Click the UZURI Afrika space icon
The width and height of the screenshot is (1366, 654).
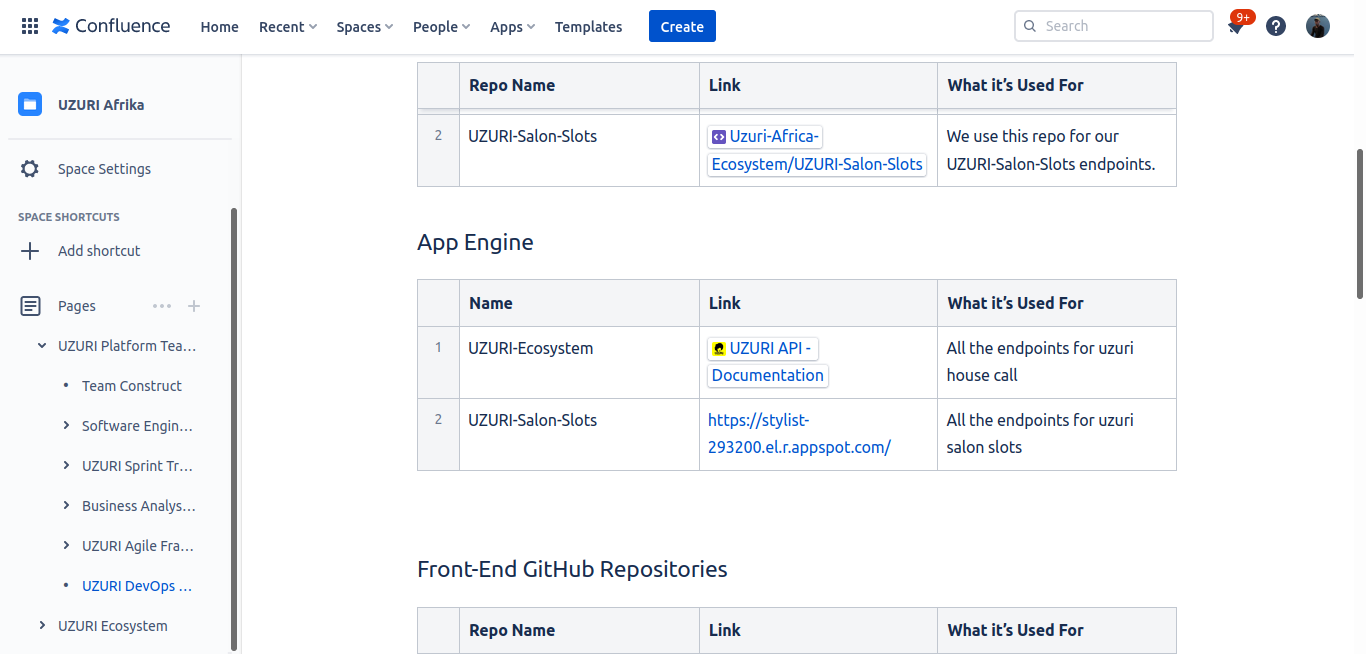coord(29,103)
